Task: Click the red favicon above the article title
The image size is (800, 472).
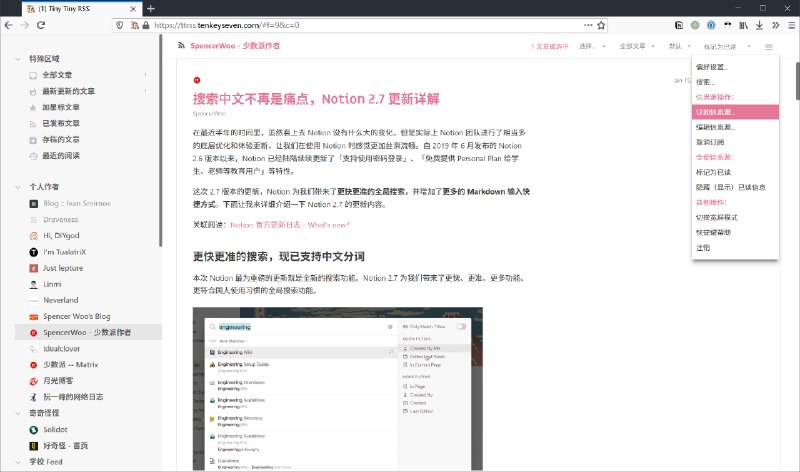Action: 197,80
